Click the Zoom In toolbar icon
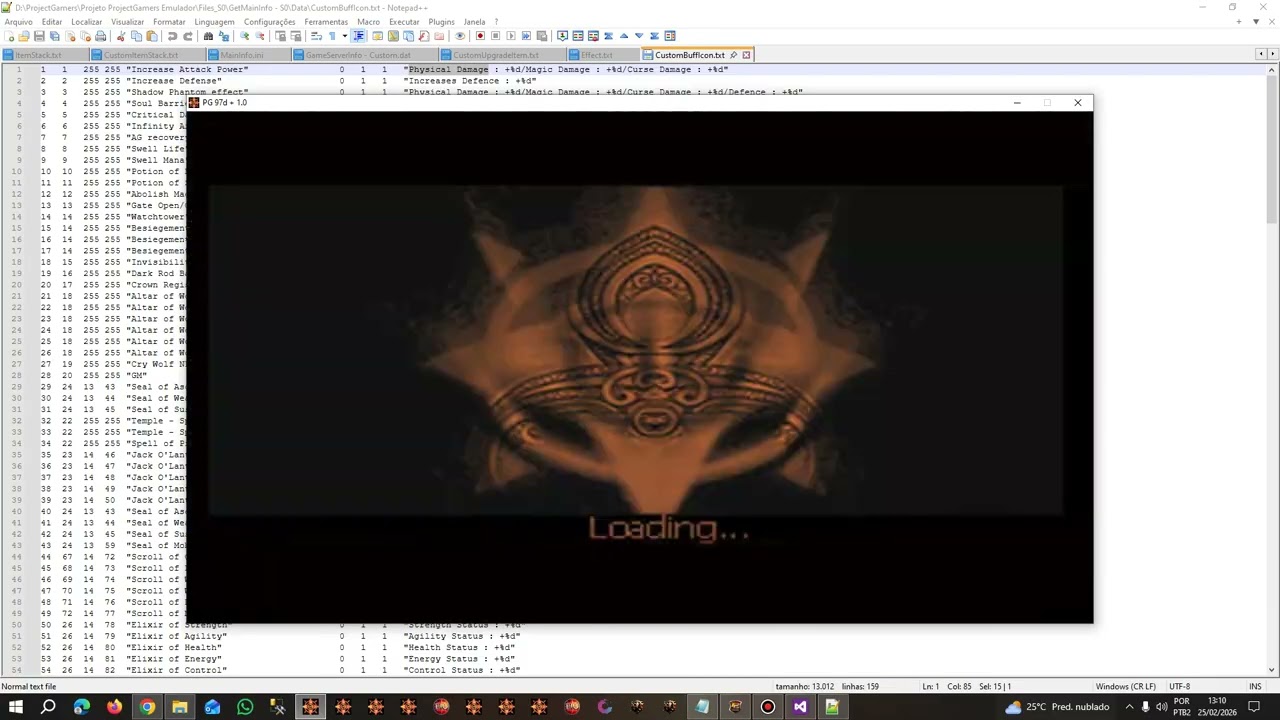This screenshot has width=1280, height=720. point(244,37)
